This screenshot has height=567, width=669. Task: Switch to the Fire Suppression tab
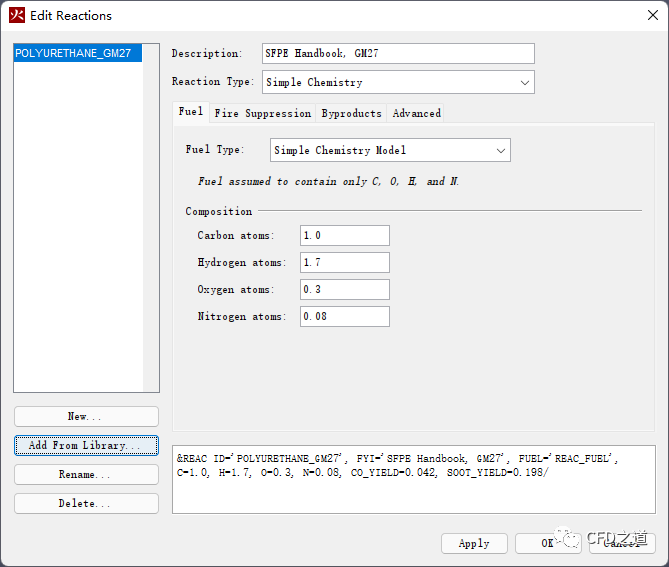(262, 113)
